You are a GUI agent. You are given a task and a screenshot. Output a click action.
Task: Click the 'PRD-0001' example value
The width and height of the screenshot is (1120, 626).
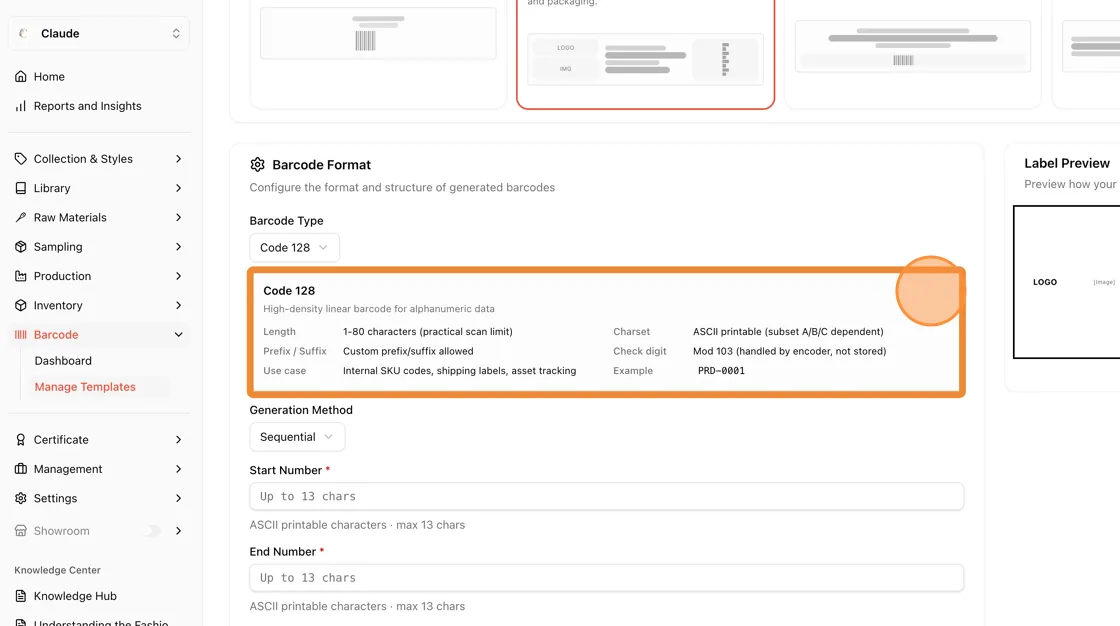(721, 371)
